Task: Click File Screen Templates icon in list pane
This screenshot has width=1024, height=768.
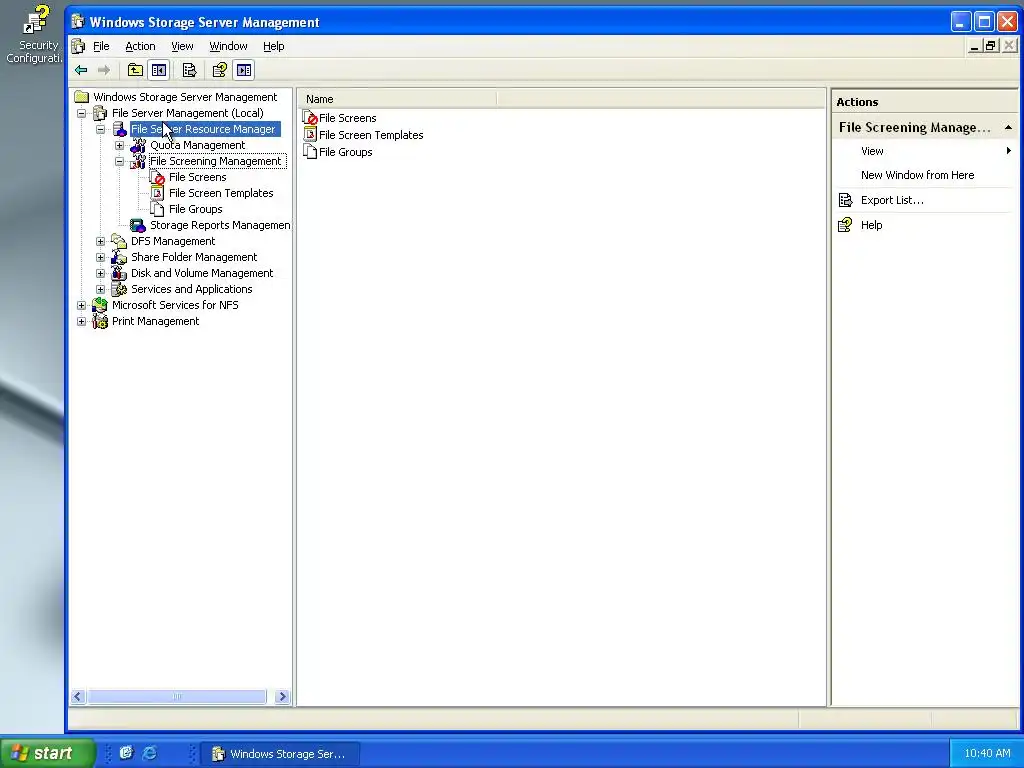Action: click(310, 135)
